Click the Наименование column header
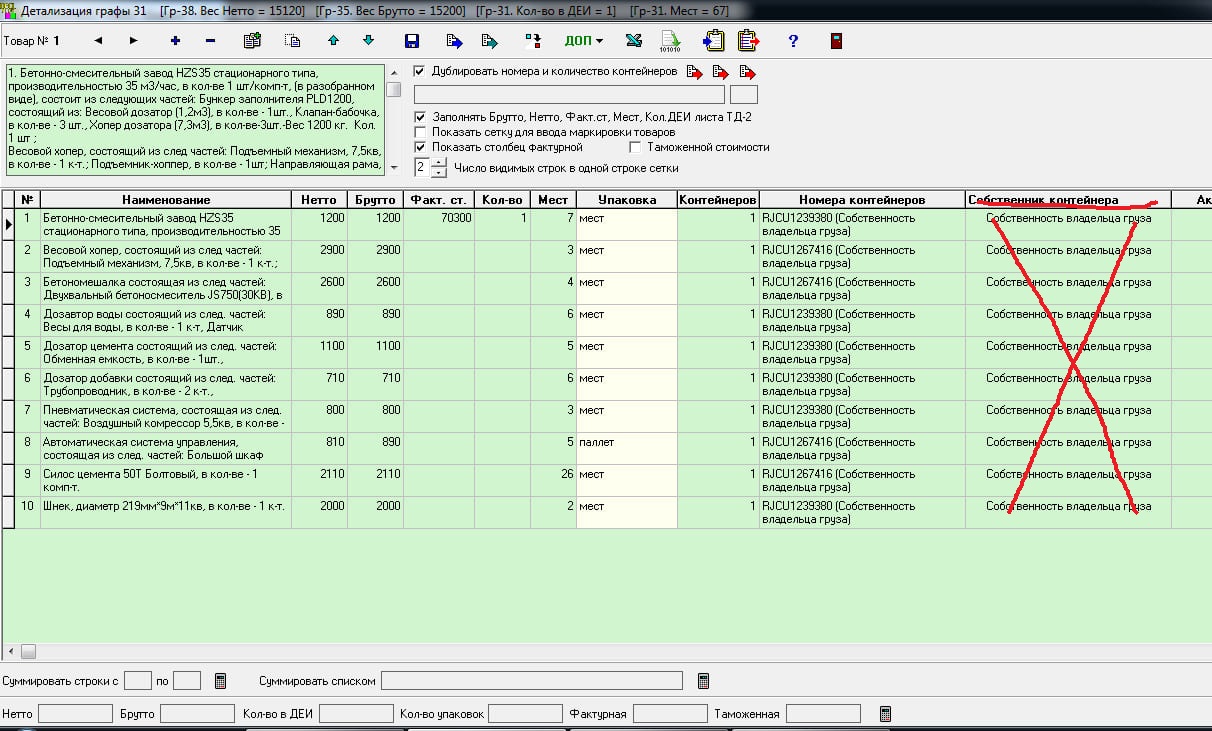 click(x=166, y=200)
